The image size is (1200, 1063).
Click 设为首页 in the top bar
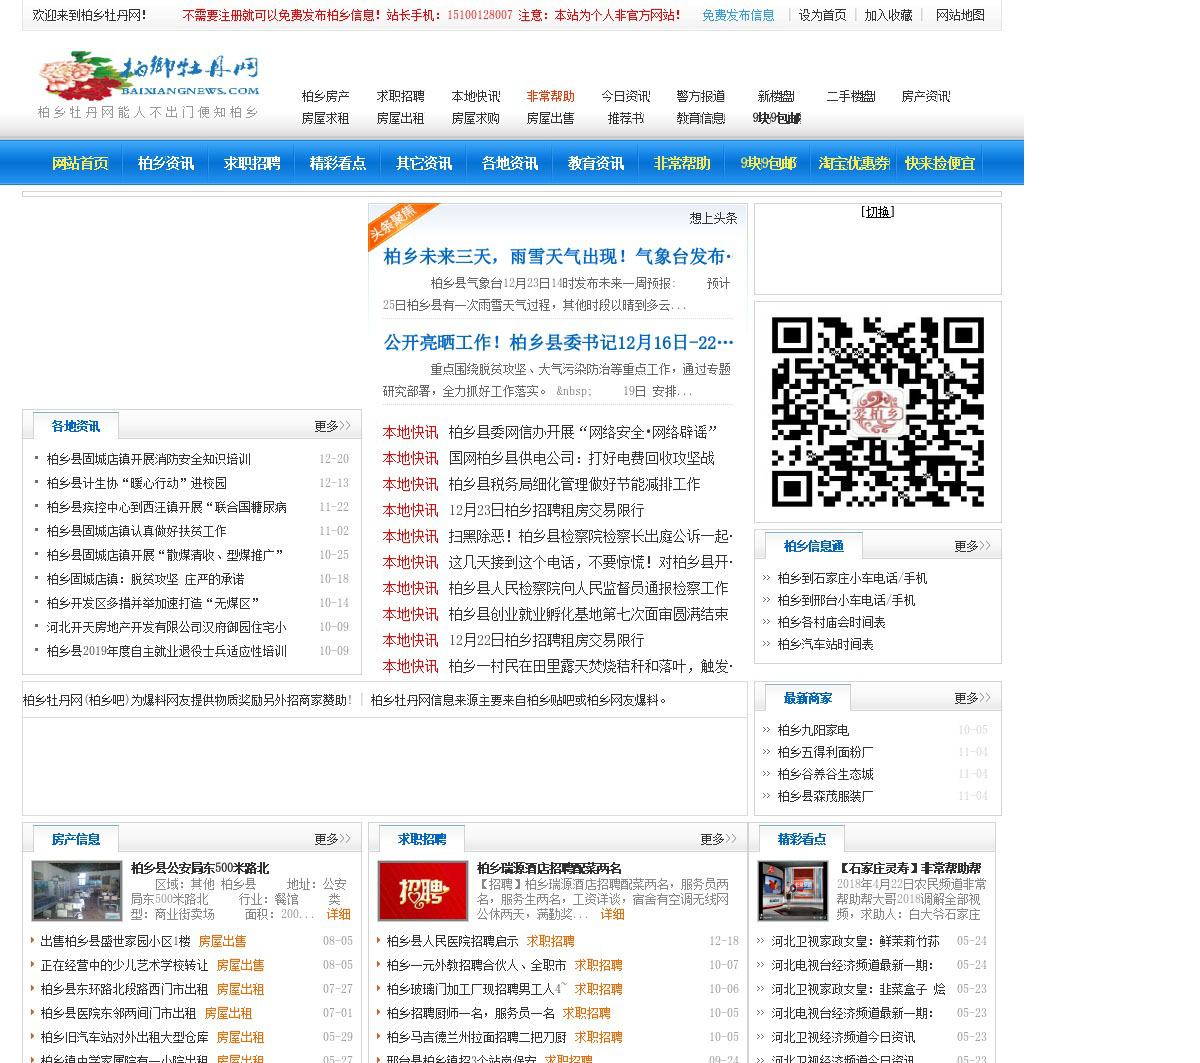tap(822, 15)
